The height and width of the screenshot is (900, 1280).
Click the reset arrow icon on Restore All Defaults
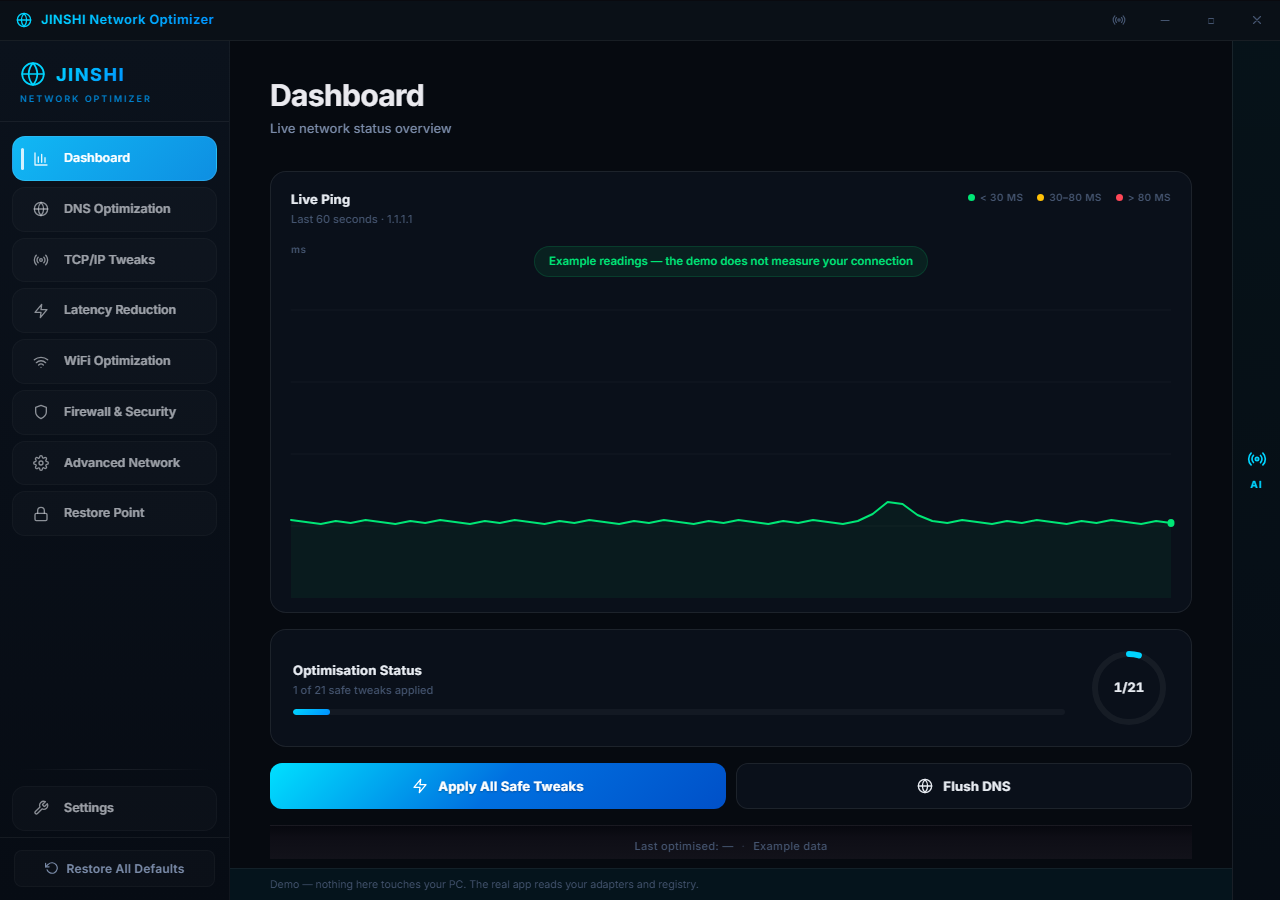pyautogui.click(x=51, y=868)
